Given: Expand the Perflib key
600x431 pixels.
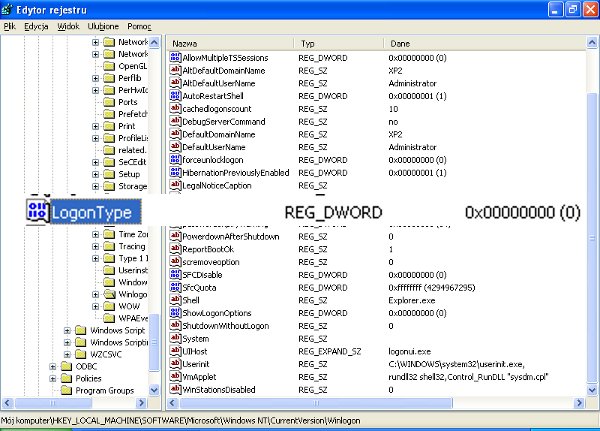Looking at the screenshot, I should (95, 78).
